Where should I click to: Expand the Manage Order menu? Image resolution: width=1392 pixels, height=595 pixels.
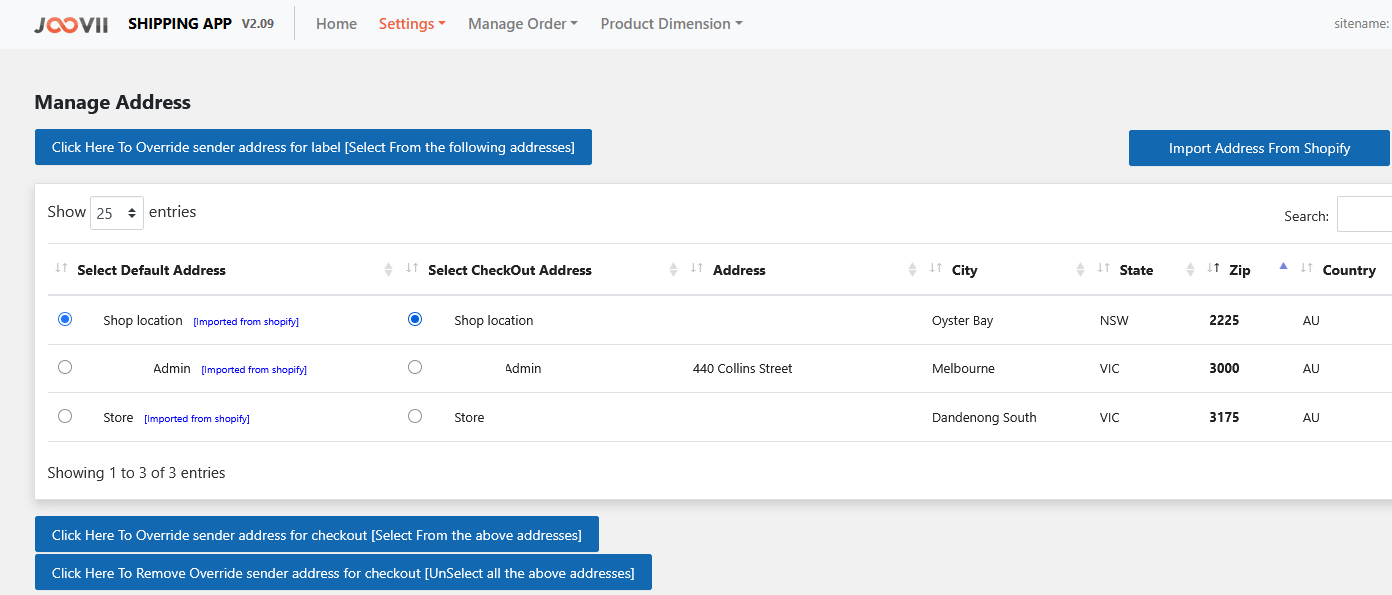click(522, 24)
